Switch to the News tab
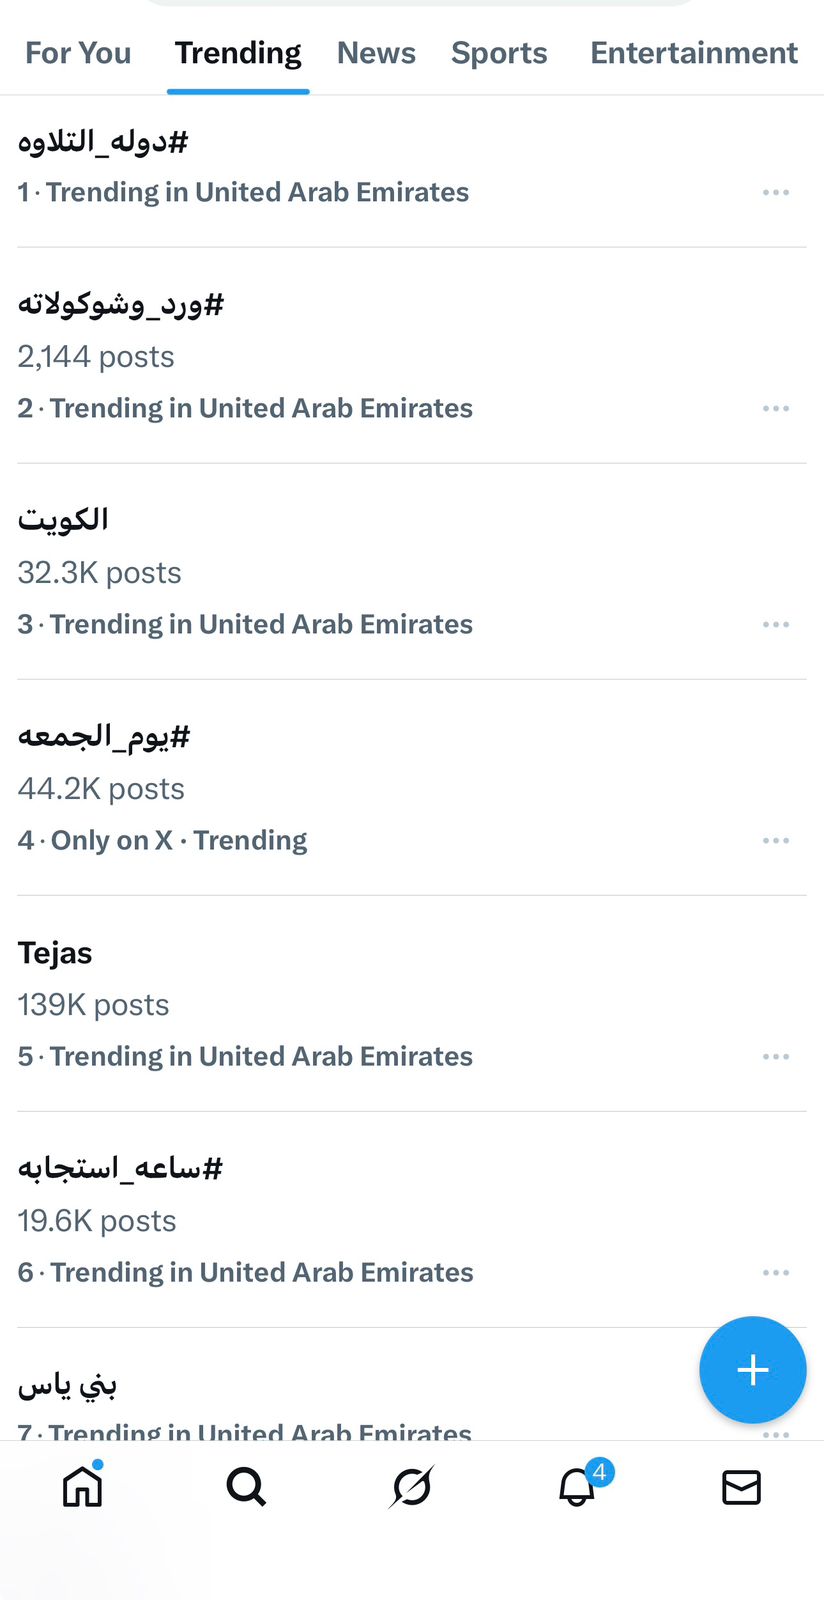This screenshot has width=824, height=1600. point(376,53)
